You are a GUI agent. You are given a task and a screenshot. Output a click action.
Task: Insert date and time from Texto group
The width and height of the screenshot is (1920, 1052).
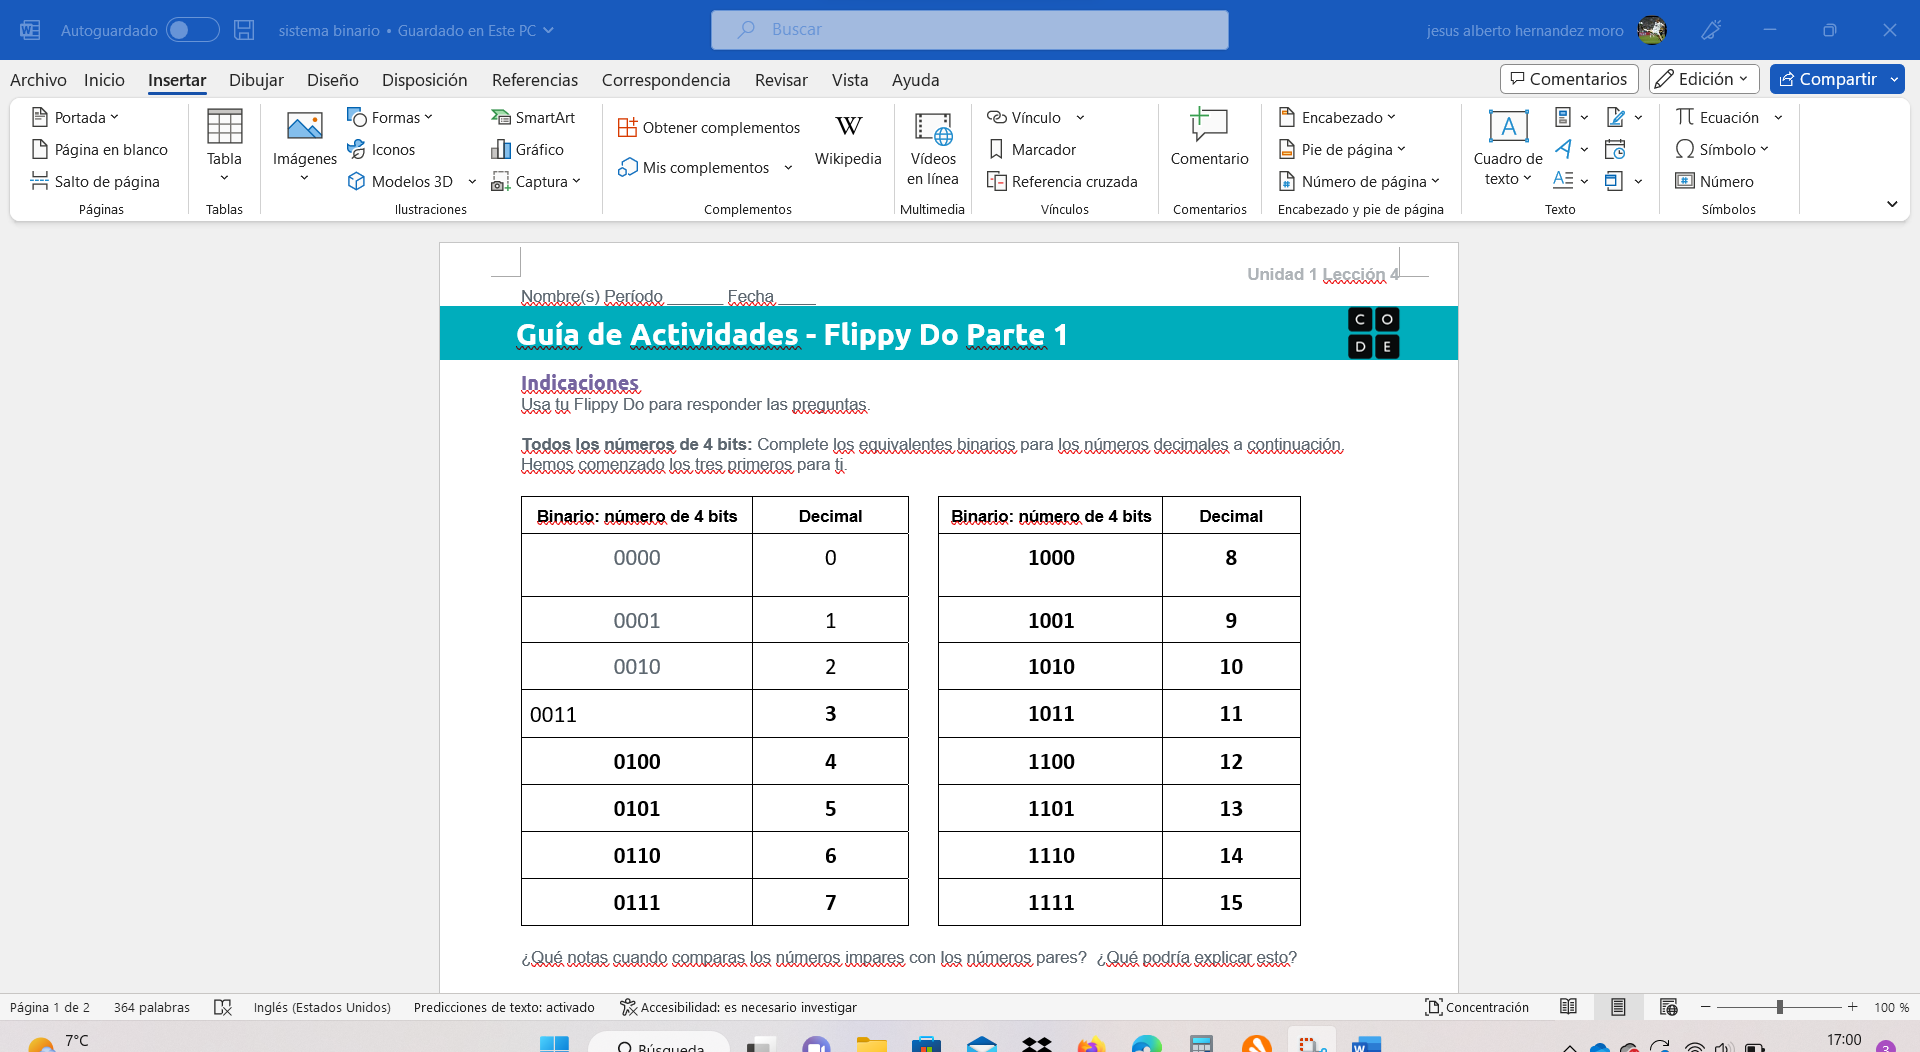(1615, 149)
